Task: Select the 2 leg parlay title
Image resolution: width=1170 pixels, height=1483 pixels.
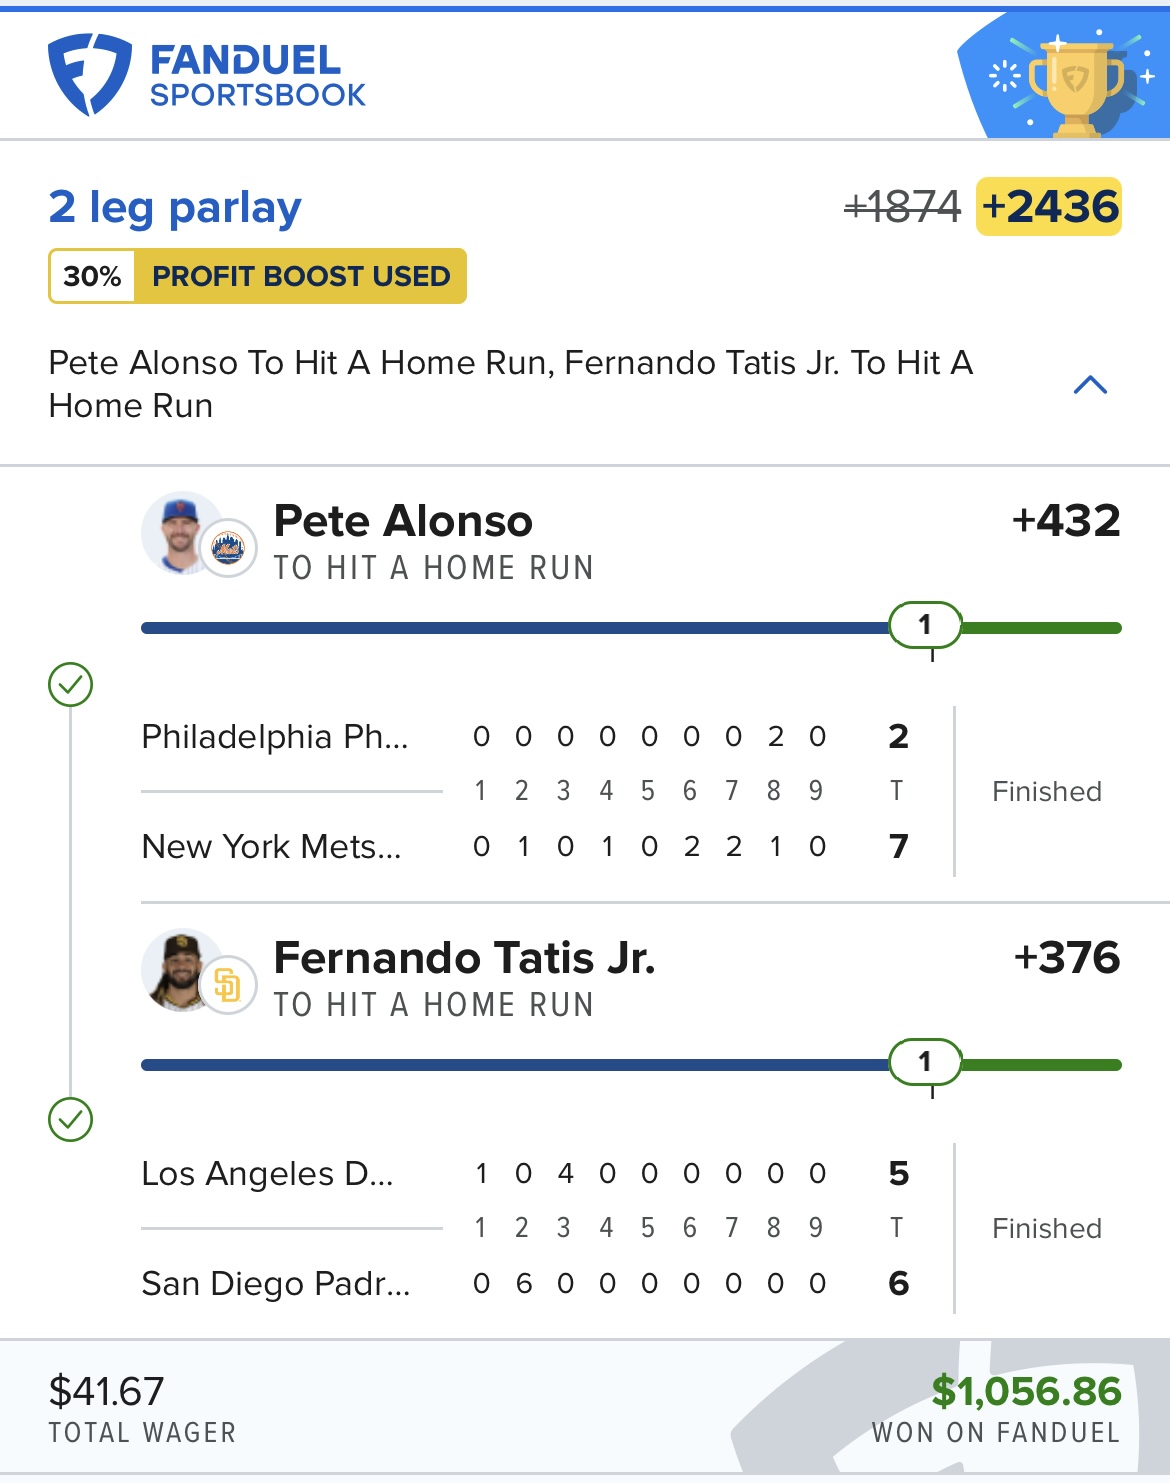Action: coord(175,207)
